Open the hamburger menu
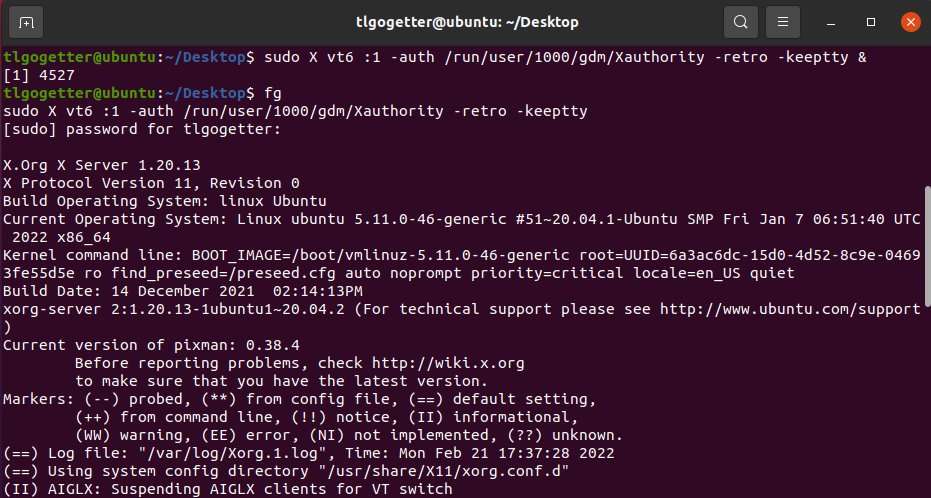The width and height of the screenshot is (931, 498). pyautogui.click(x=783, y=23)
